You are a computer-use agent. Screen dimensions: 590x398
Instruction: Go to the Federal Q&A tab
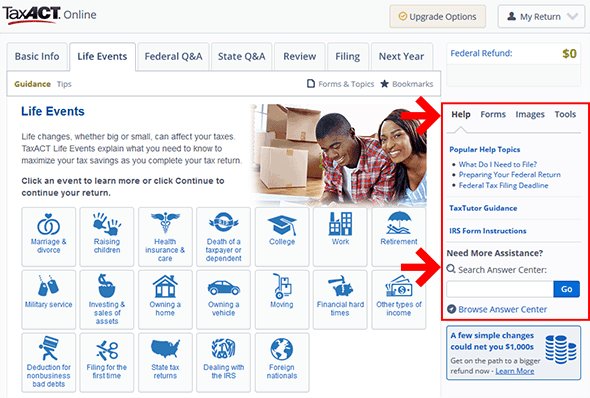(173, 56)
